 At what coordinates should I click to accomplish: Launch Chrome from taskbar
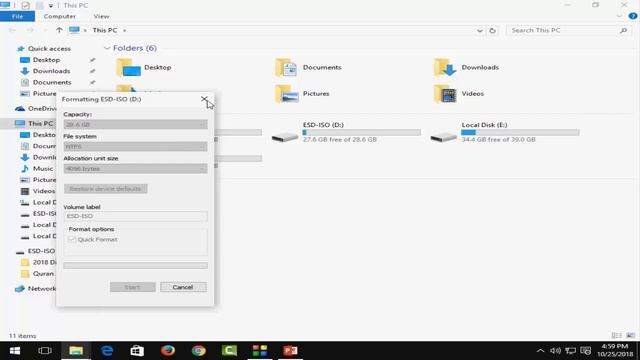[x=199, y=351]
